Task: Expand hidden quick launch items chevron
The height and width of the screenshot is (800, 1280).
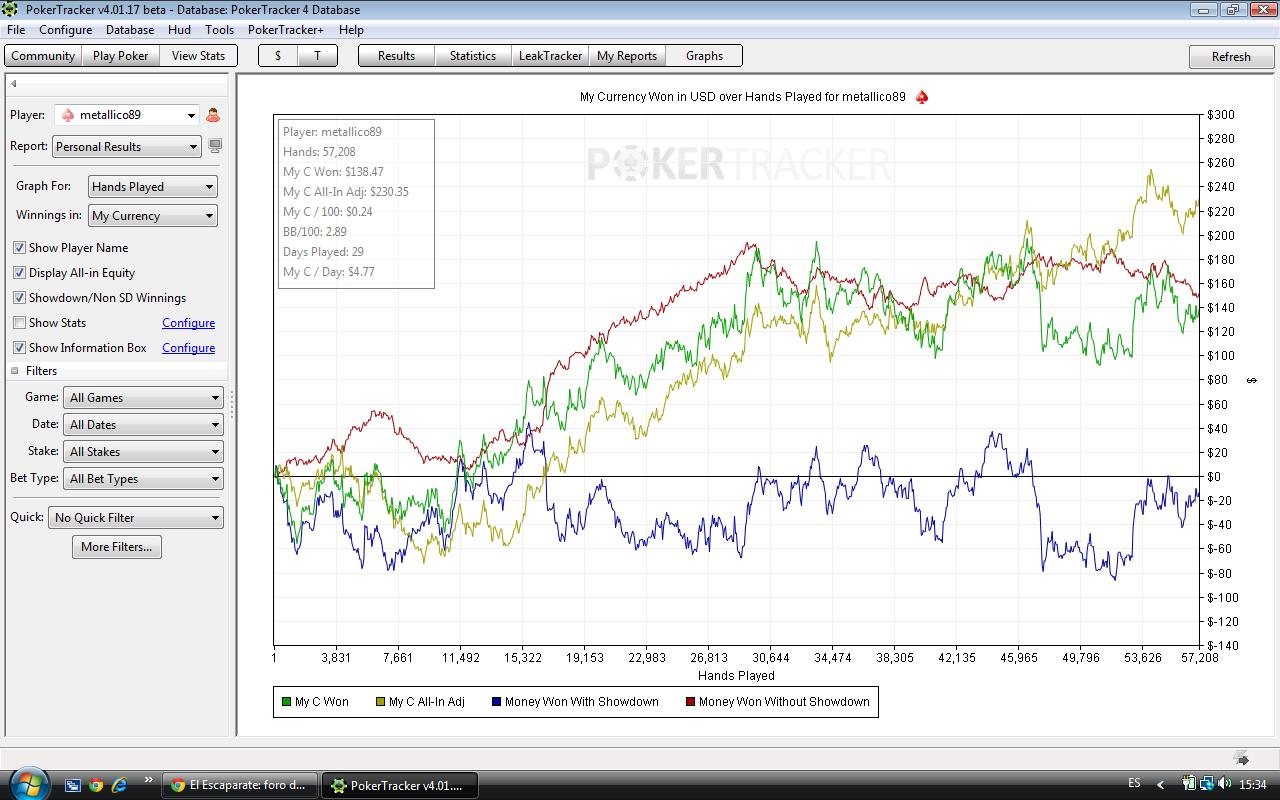Action: (x=149, y=780)
